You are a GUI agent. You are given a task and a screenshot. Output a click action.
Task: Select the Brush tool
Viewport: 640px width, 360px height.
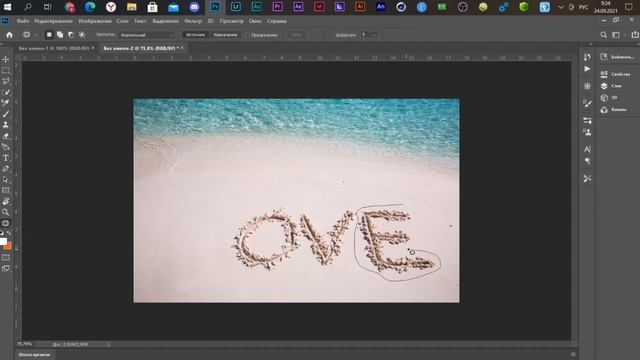click(x=6, y=114)
